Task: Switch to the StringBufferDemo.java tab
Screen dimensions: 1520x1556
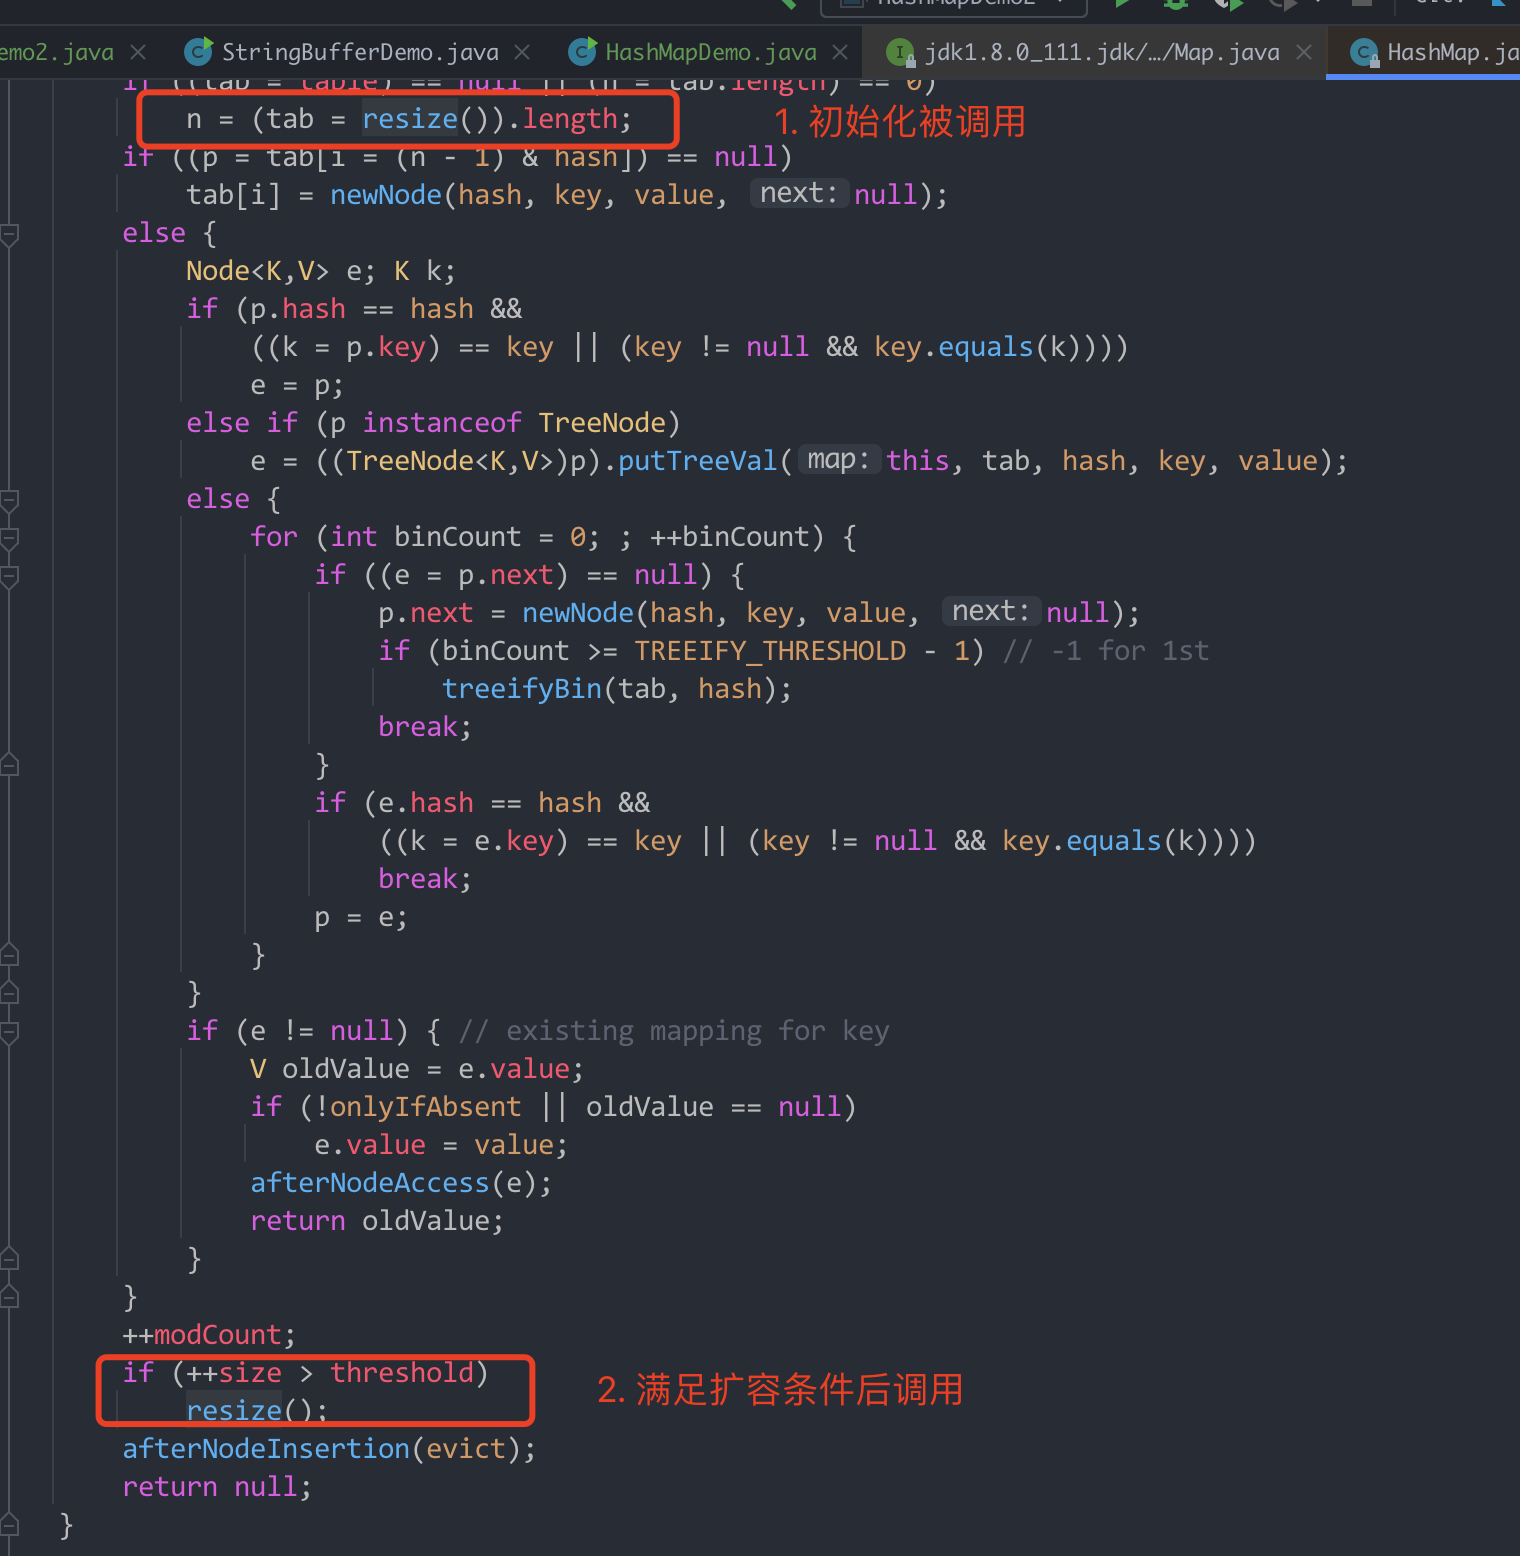Action: point(360,52)
